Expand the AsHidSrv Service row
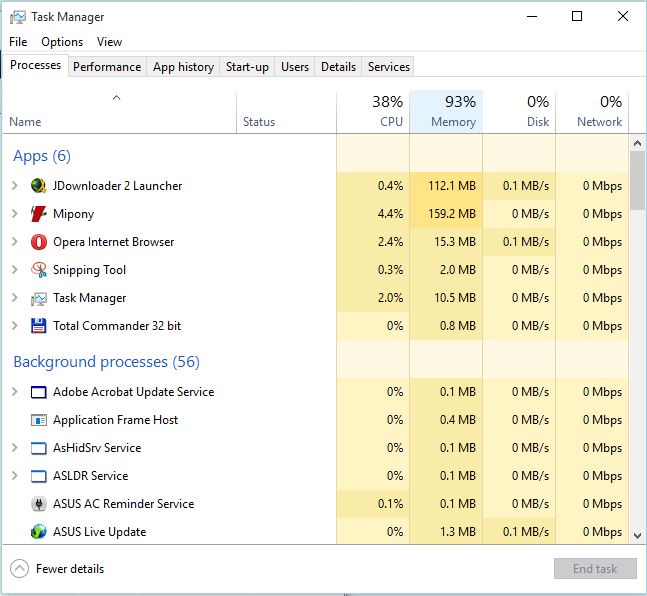 [x=14, y=448]
